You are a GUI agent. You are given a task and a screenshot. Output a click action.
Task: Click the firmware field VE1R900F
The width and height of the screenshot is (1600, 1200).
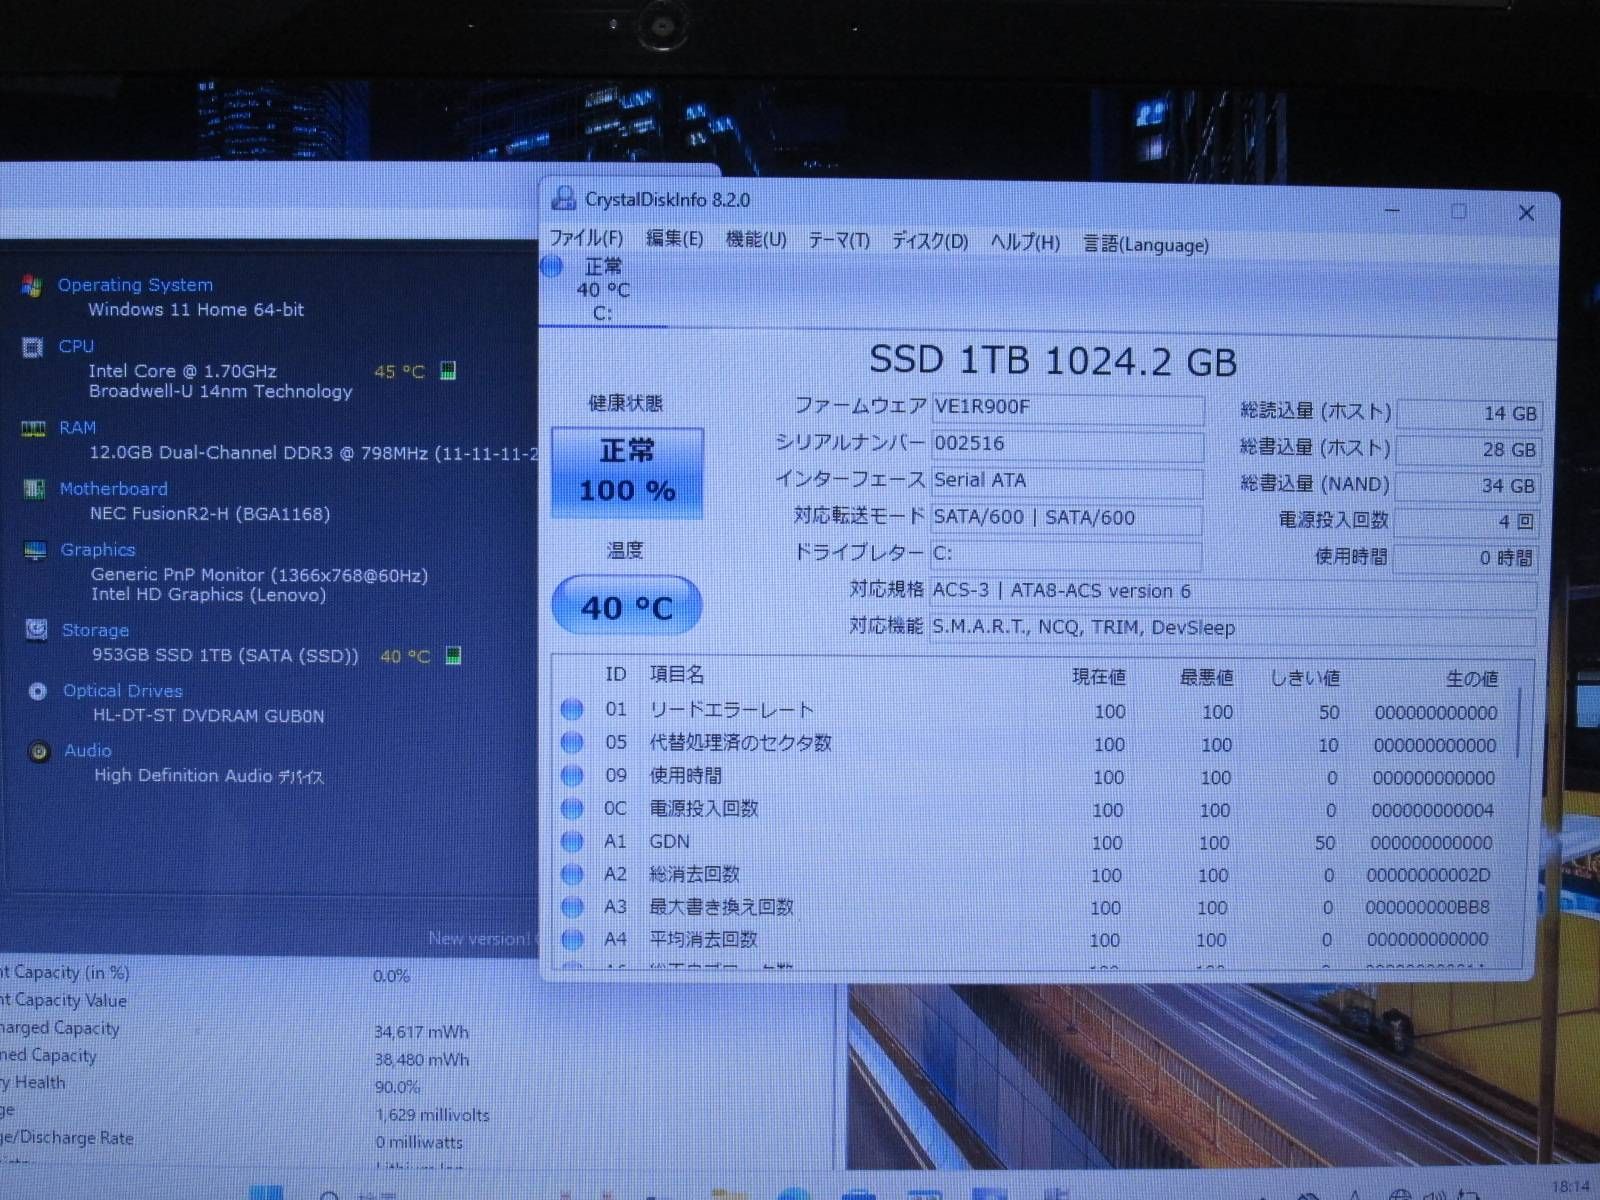(1067, 408)
